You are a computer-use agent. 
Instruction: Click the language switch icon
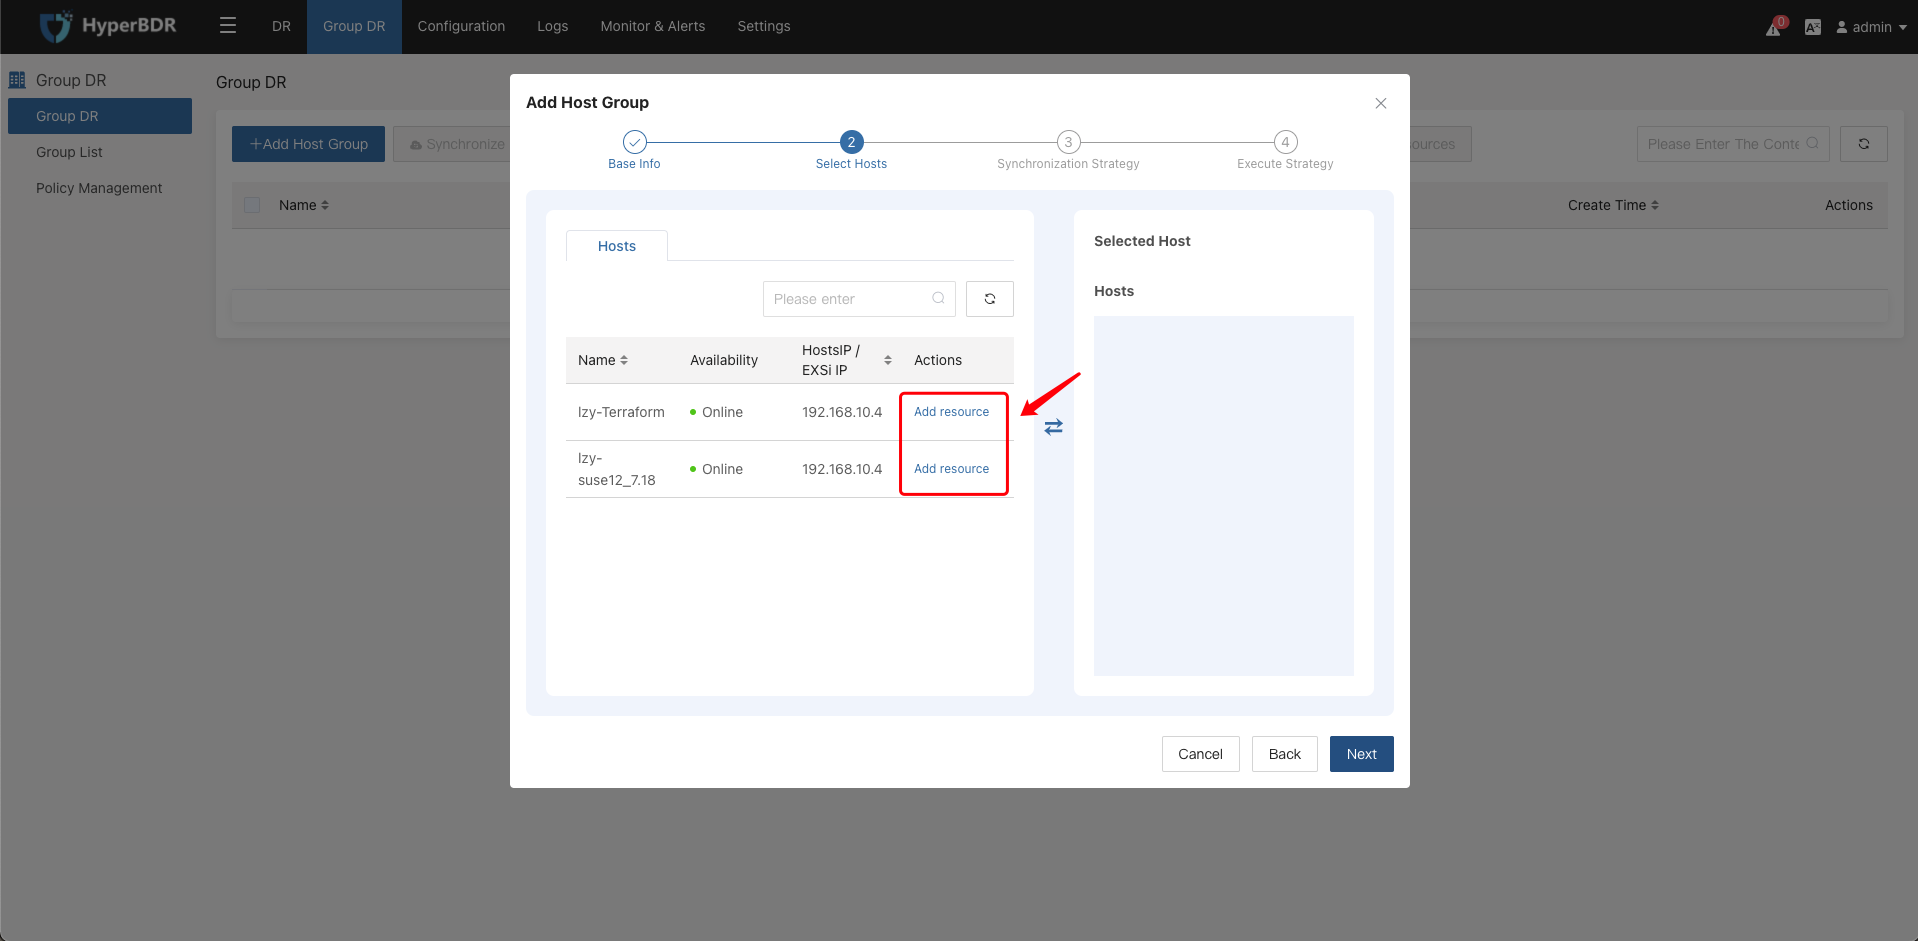pos(1813,27)
